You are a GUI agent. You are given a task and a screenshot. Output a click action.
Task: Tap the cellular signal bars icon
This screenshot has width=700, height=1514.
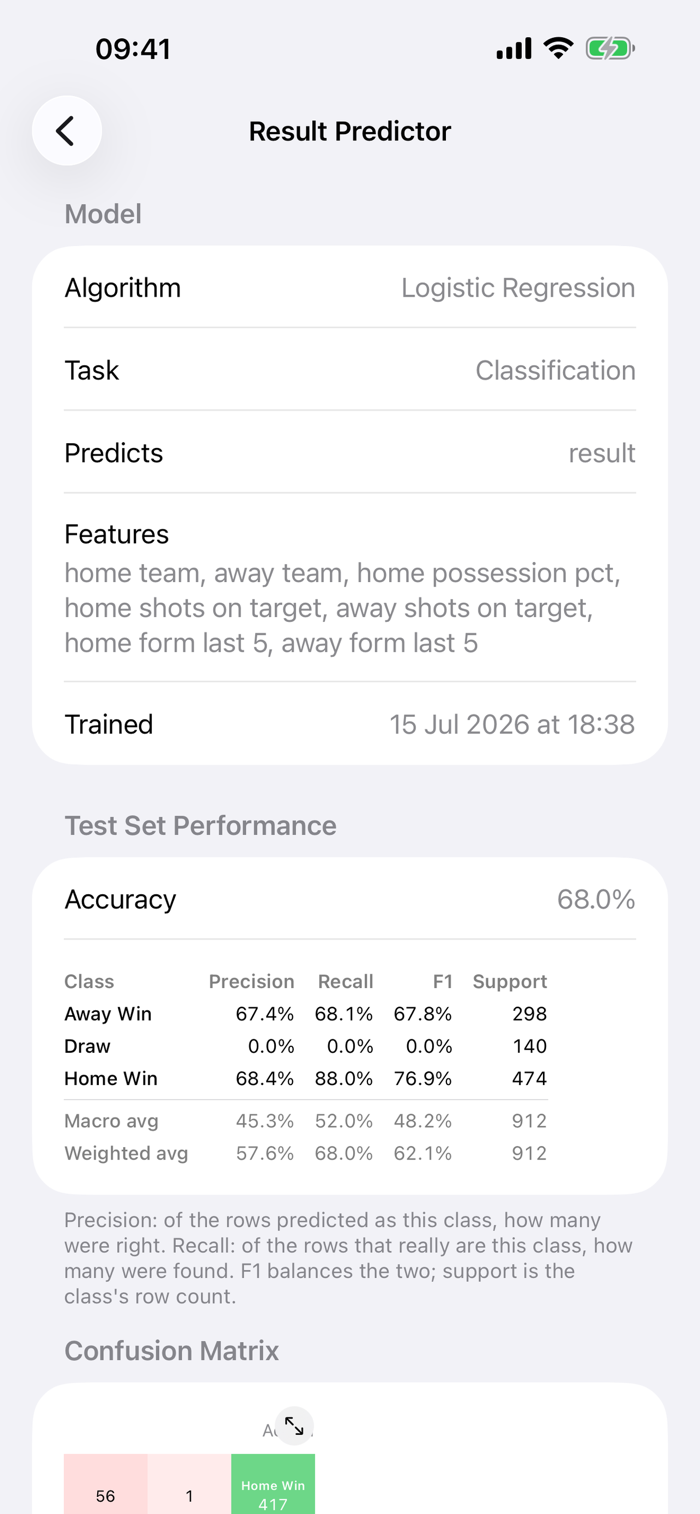click(x=514, y=49)
